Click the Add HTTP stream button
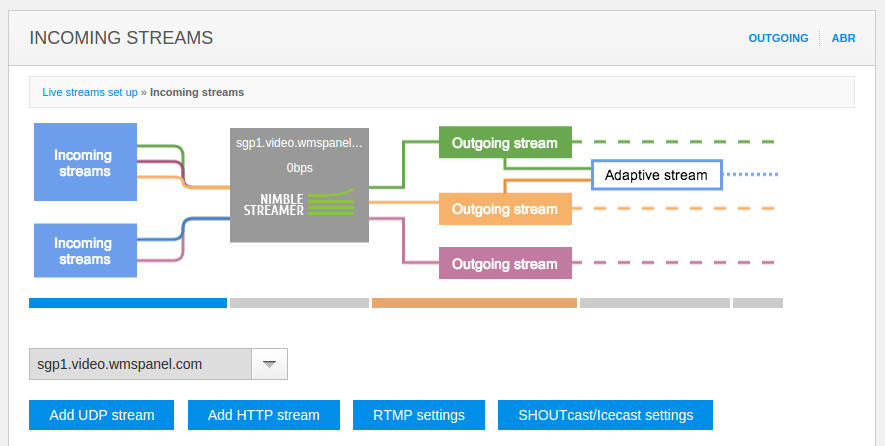Image resolution: width=885 pixels, height=446 pixels. point(264,415)
